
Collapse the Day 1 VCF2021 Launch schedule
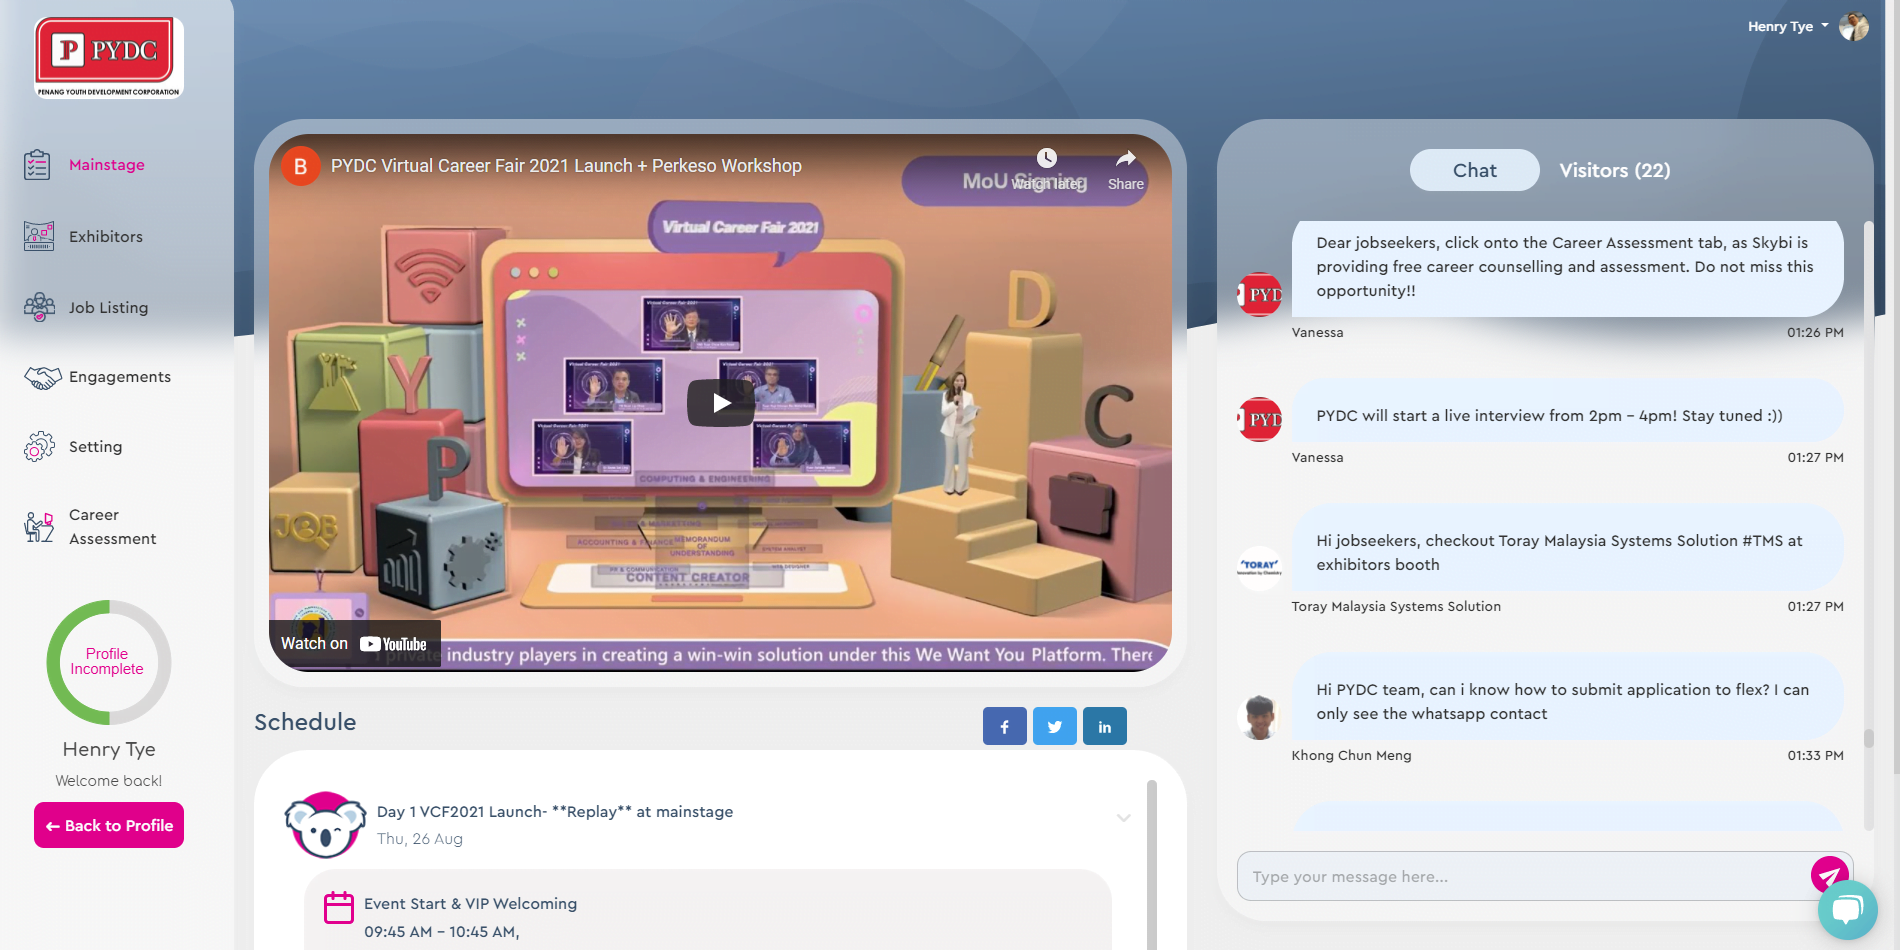point(1124,818)
